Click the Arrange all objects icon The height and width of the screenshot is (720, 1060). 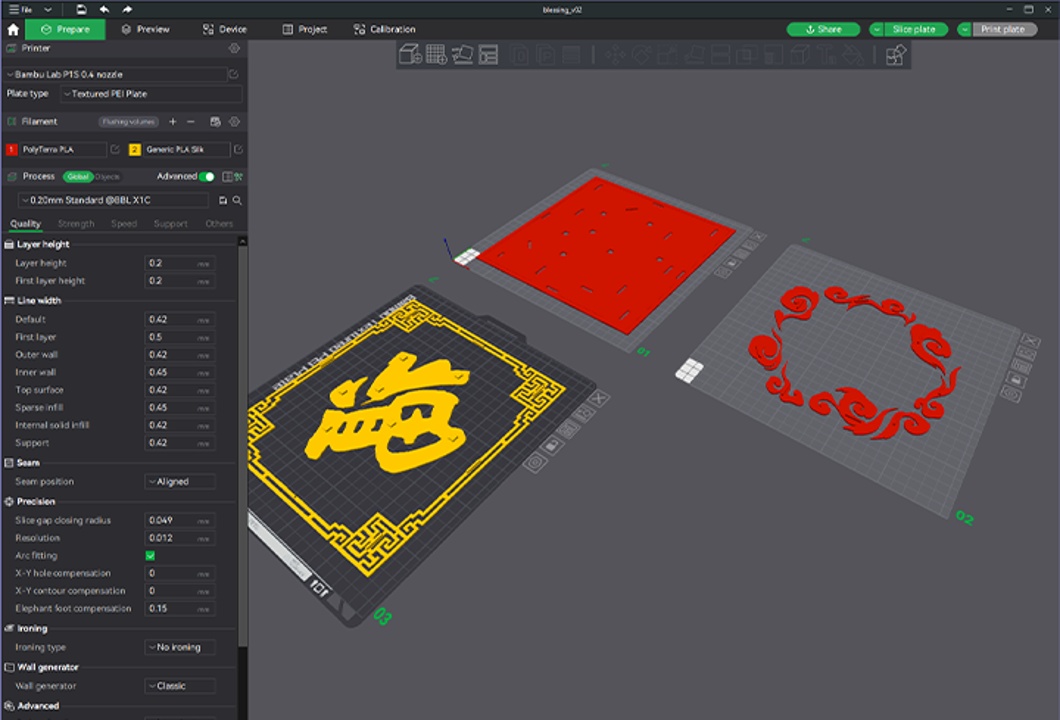[x=488, y=54]
